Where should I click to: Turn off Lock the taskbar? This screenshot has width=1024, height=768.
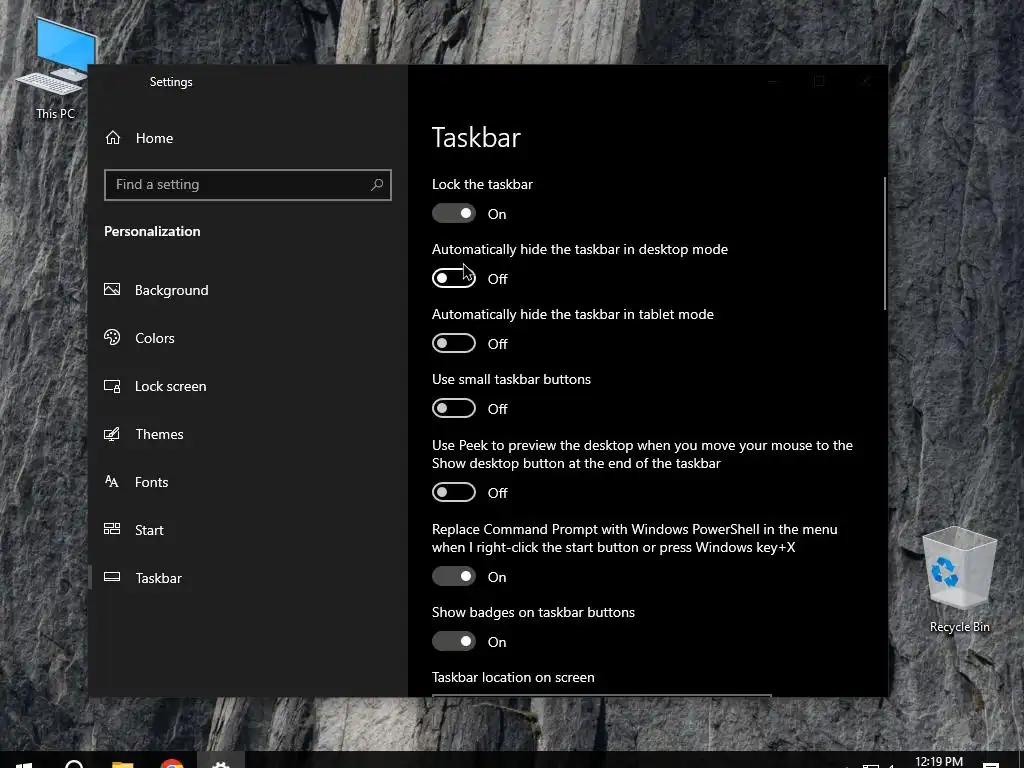pos(454,214)
